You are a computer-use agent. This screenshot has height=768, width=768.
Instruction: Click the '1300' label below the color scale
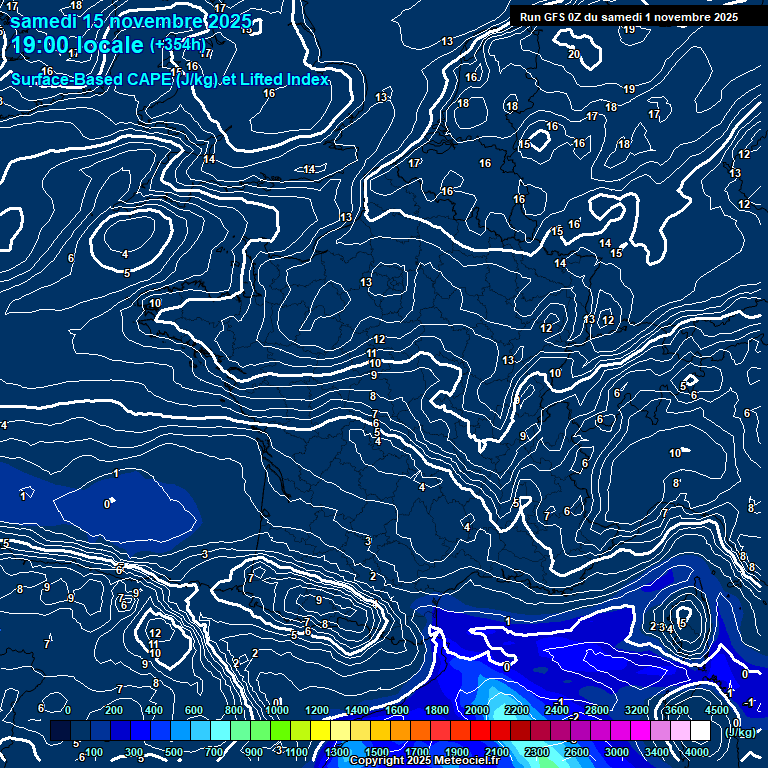(337, 752)
